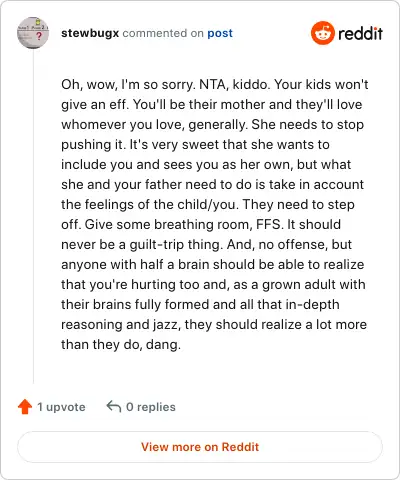Viewport: 400px width, 480px height.
Task: Click the word "jazz" in the comment
Action: (166, 325)
